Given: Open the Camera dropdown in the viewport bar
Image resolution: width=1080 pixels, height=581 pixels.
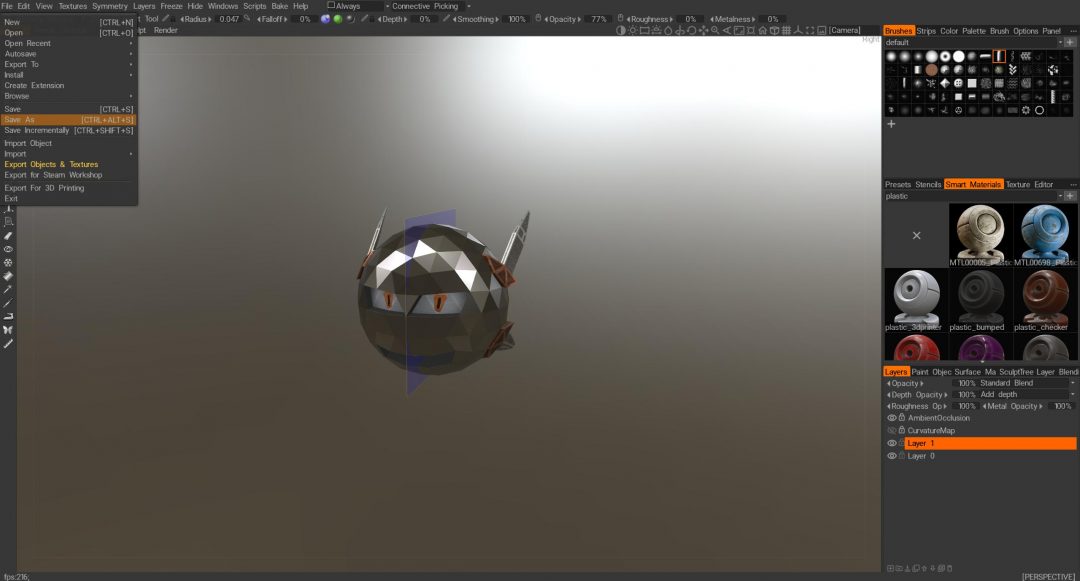Looking at the screenshot, I should (844, 30).
